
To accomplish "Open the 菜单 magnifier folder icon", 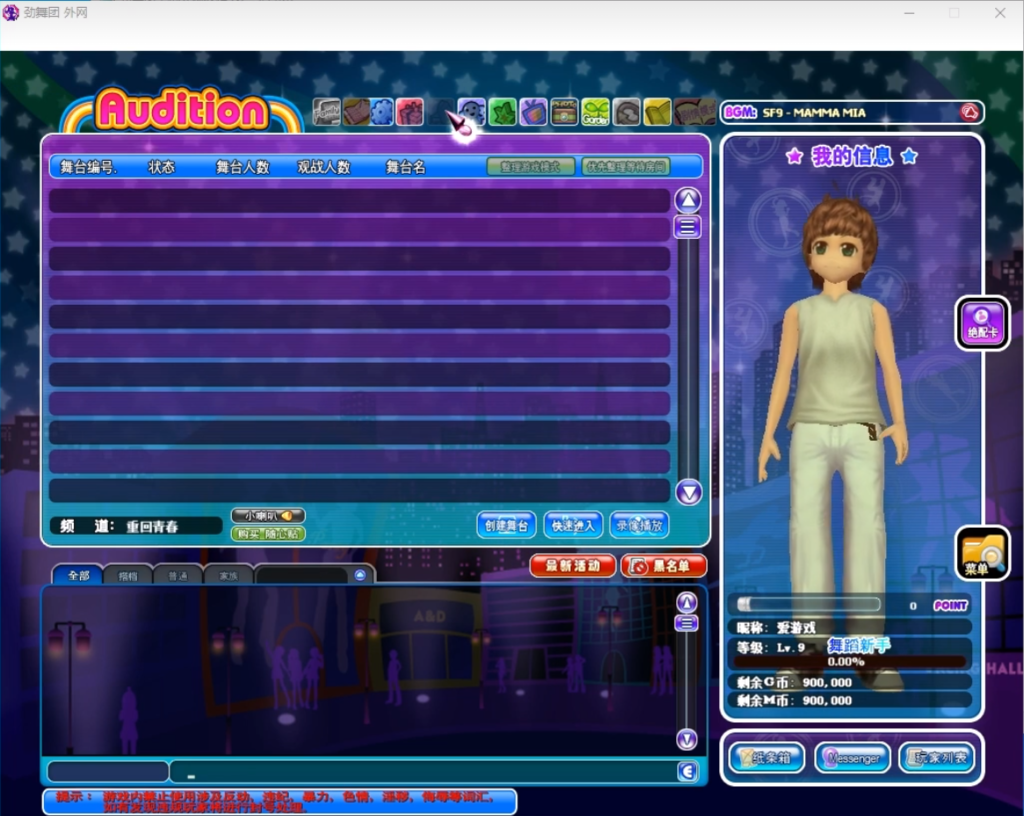I will point(981,553).
